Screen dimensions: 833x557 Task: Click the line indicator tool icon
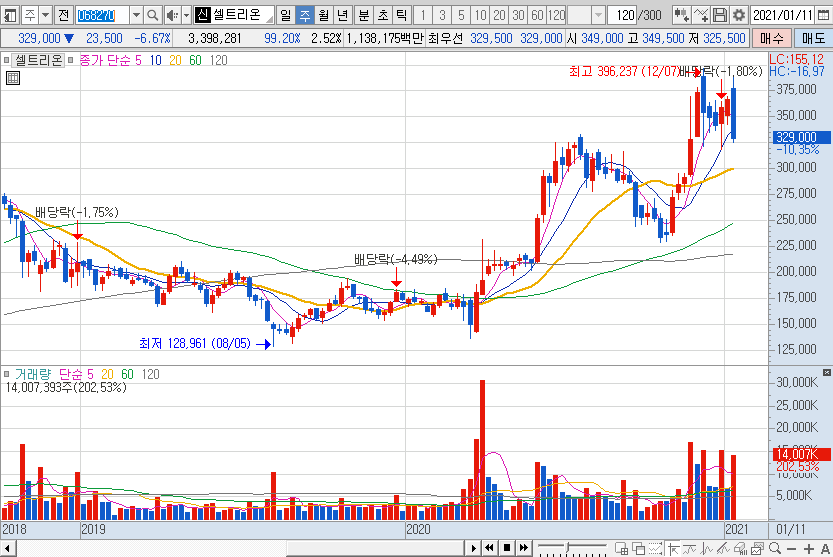(x=690, y=548)
